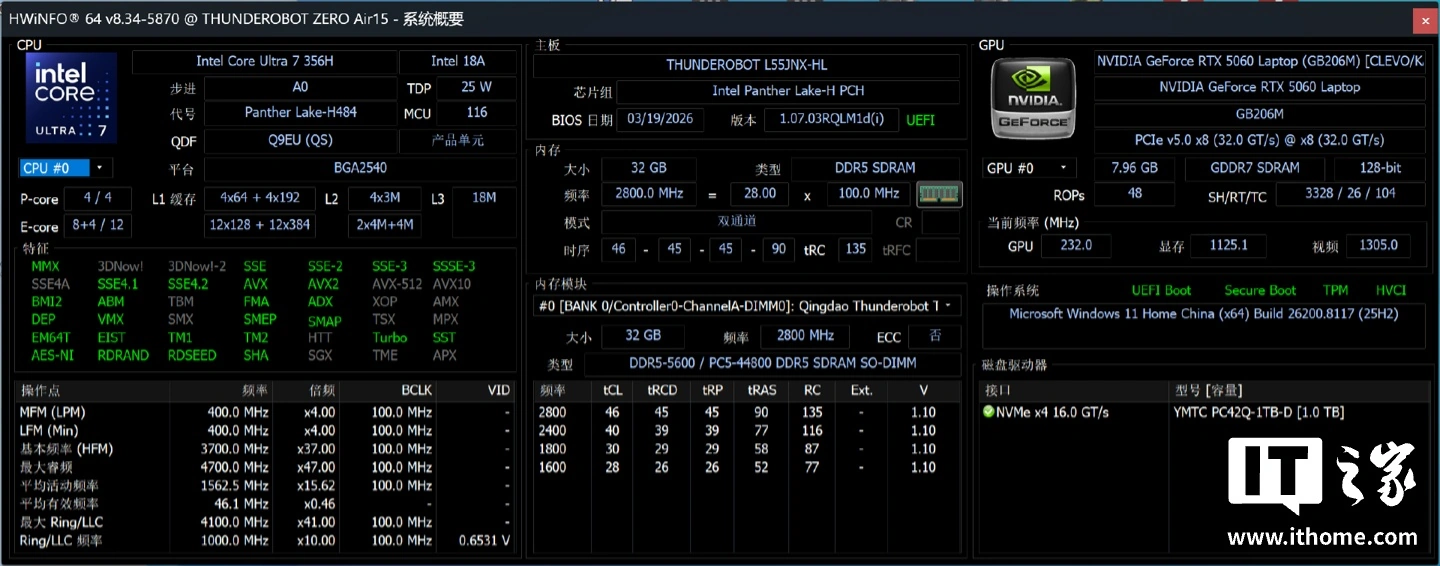Click green NVMe status check icon
Viewport: 1440px width, 566px height.
point(988,412)
